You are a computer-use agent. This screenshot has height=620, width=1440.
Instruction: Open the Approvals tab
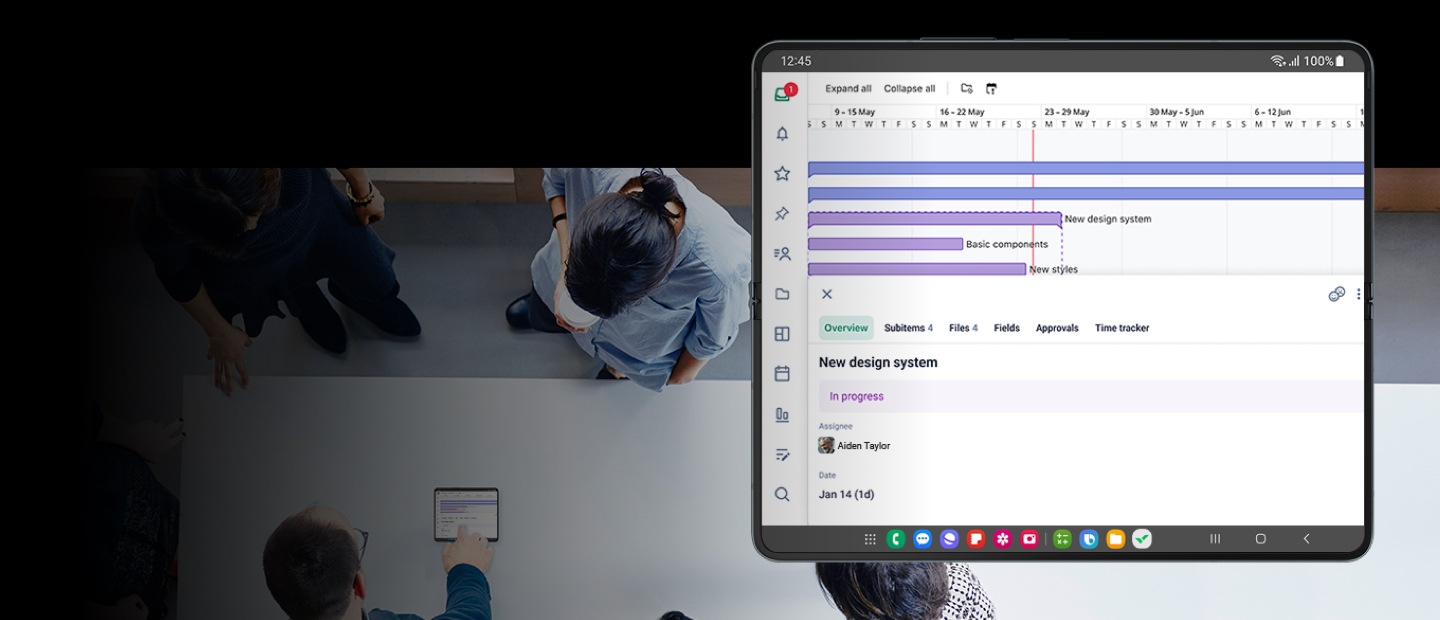(1057, 328)
